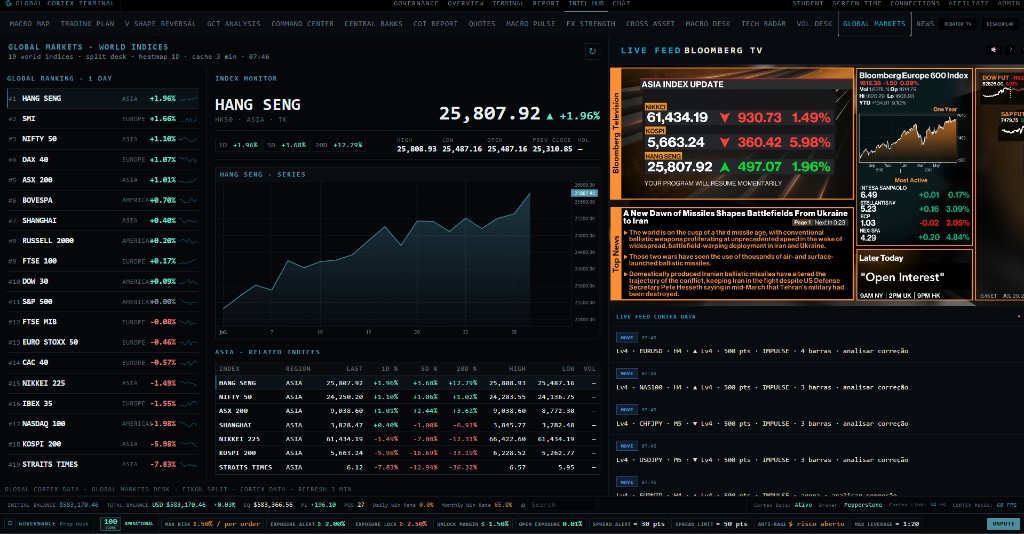Select S&P 500 ranking row
The image size is (1024, 534).
102,302
